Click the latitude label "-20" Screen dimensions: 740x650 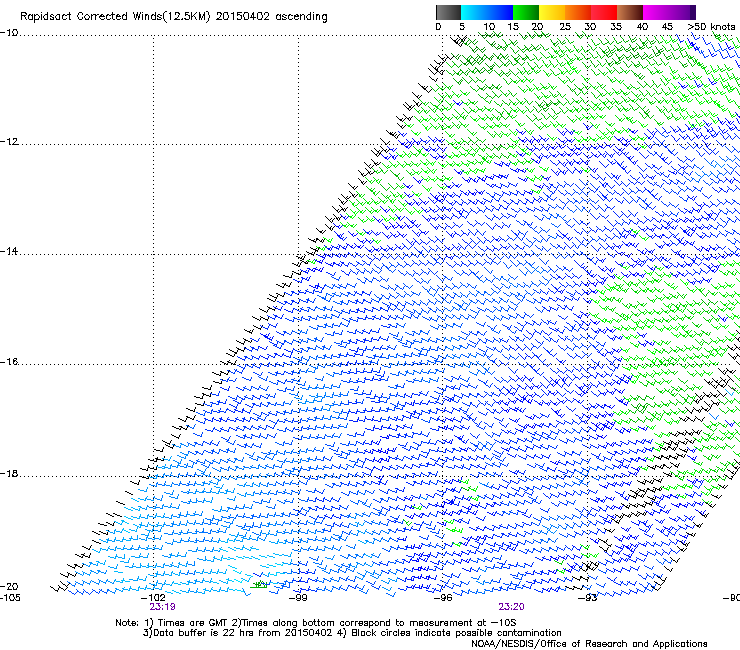[9, 586]
